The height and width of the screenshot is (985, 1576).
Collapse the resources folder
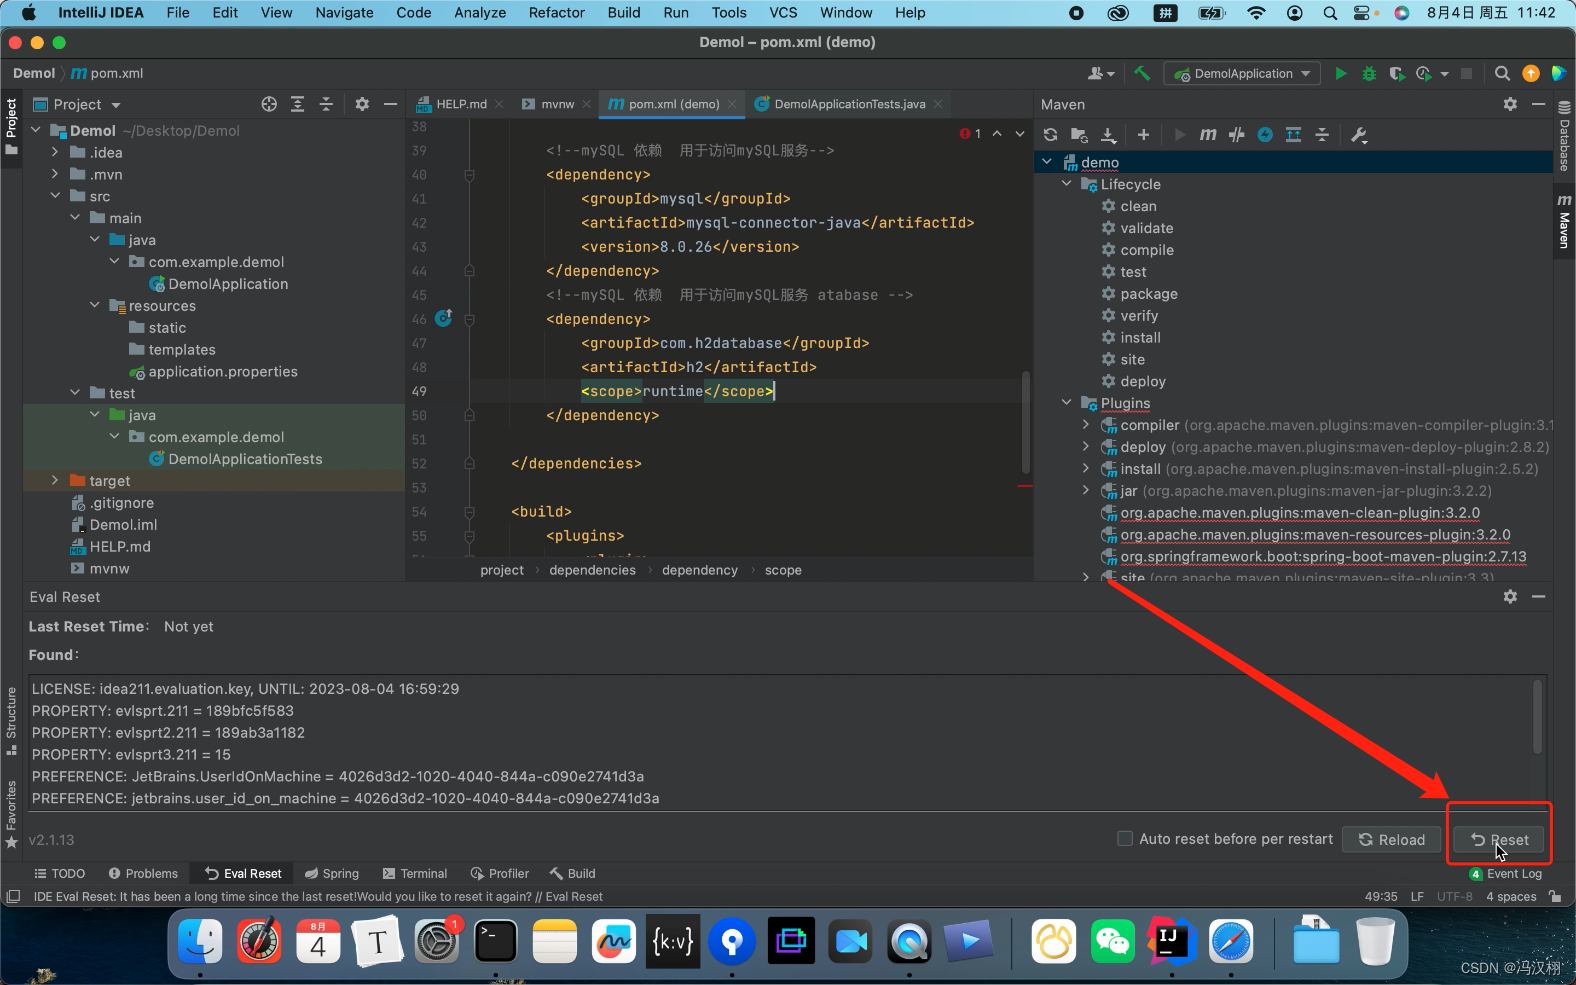pyautogui.click(x=95, y=305)
